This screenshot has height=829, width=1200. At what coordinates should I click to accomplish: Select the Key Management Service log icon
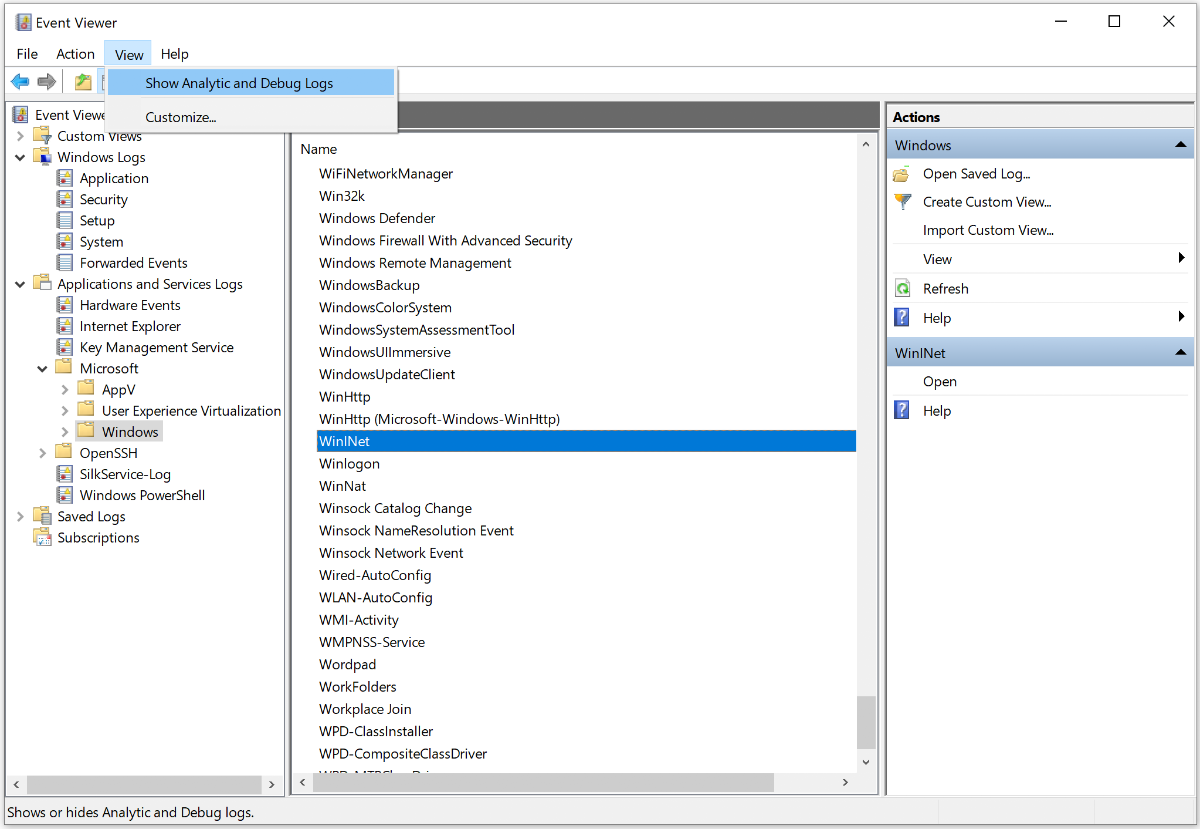65,347
